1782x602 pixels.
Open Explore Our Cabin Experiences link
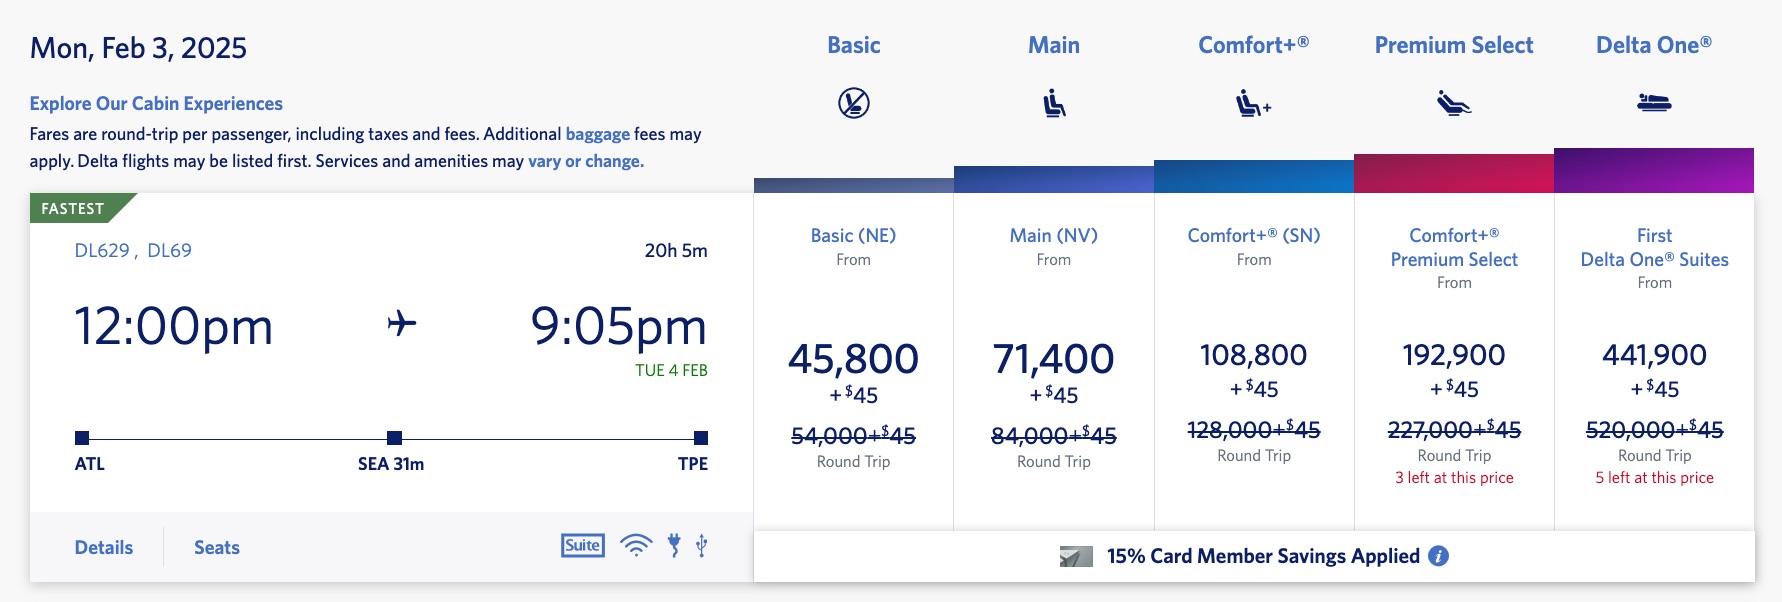pyautogui.click(x=156, y=103)
